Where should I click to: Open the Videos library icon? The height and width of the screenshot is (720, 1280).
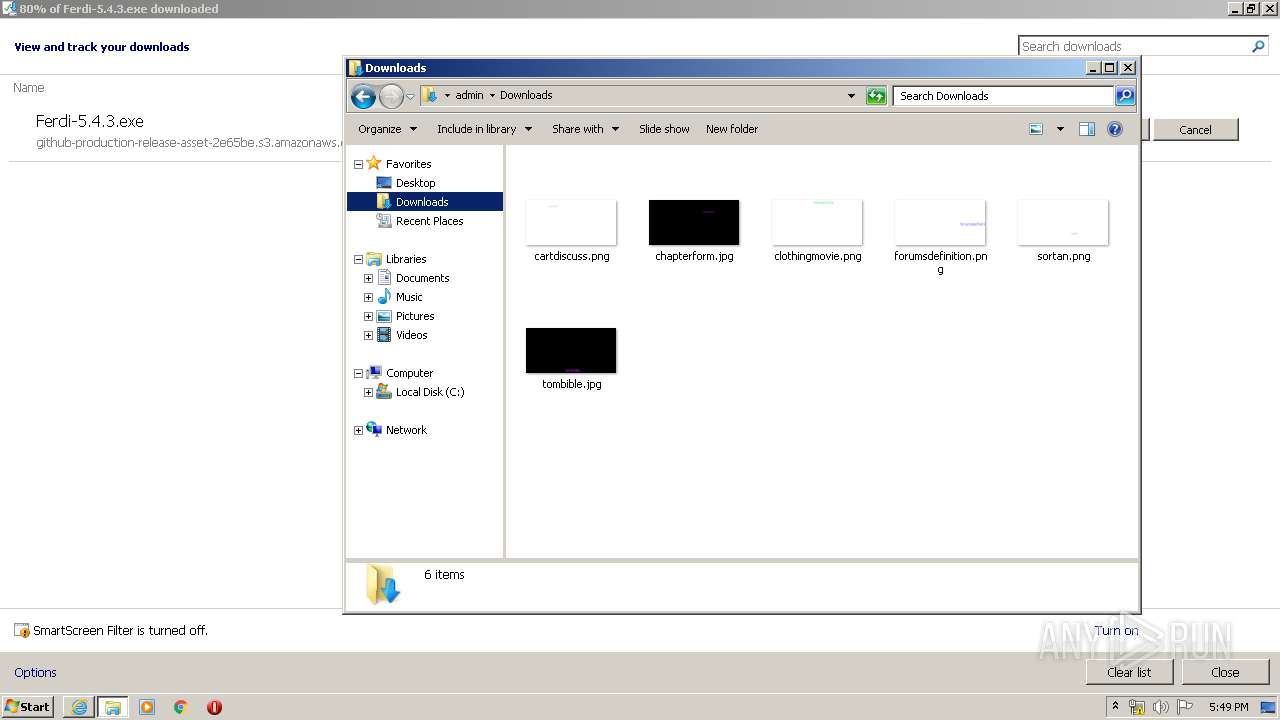coord(384,335)
